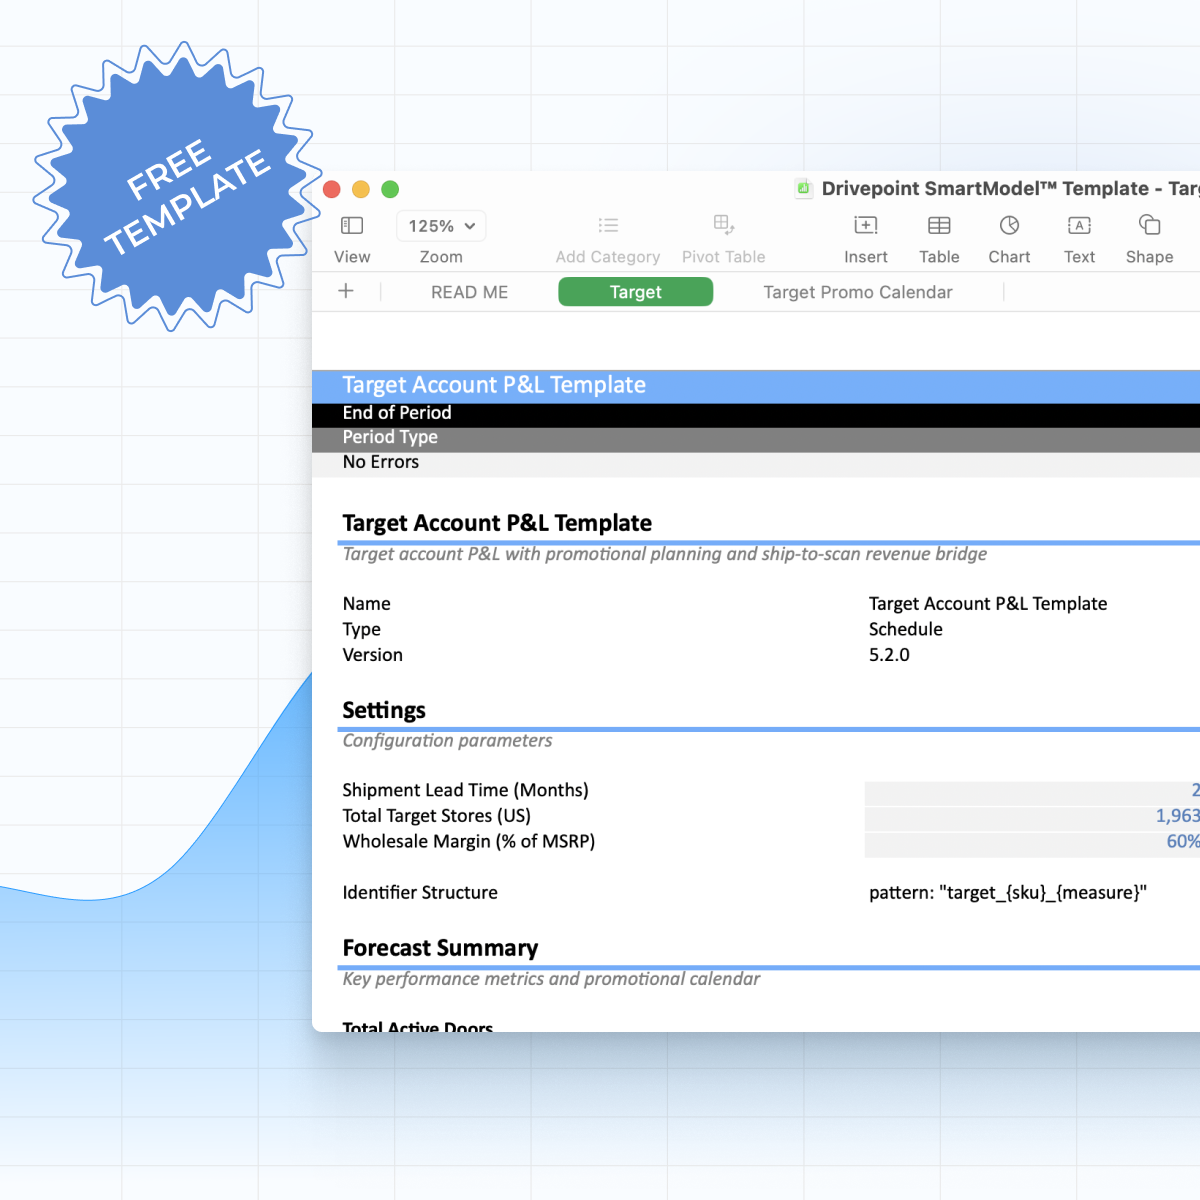
Task: Open the Shape picker
Action: 1150,225
